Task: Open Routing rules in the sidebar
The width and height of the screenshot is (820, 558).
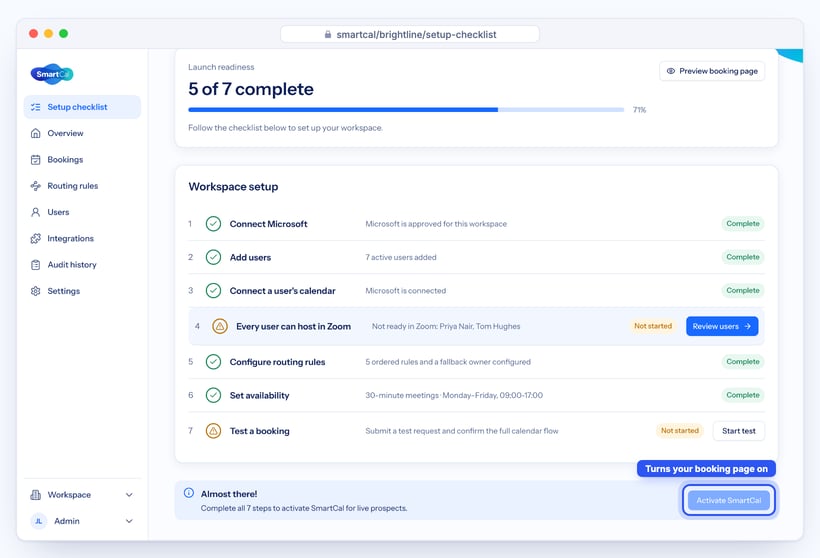Action: coord(82,186)
